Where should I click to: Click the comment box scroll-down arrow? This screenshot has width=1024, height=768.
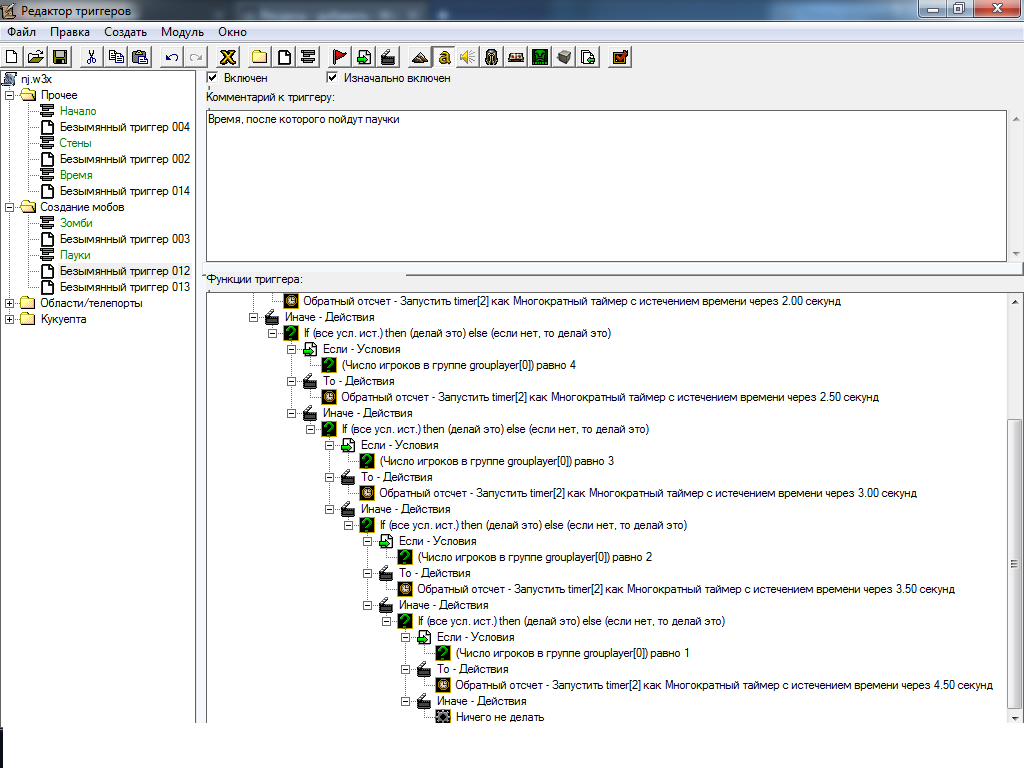point(1016,254)
